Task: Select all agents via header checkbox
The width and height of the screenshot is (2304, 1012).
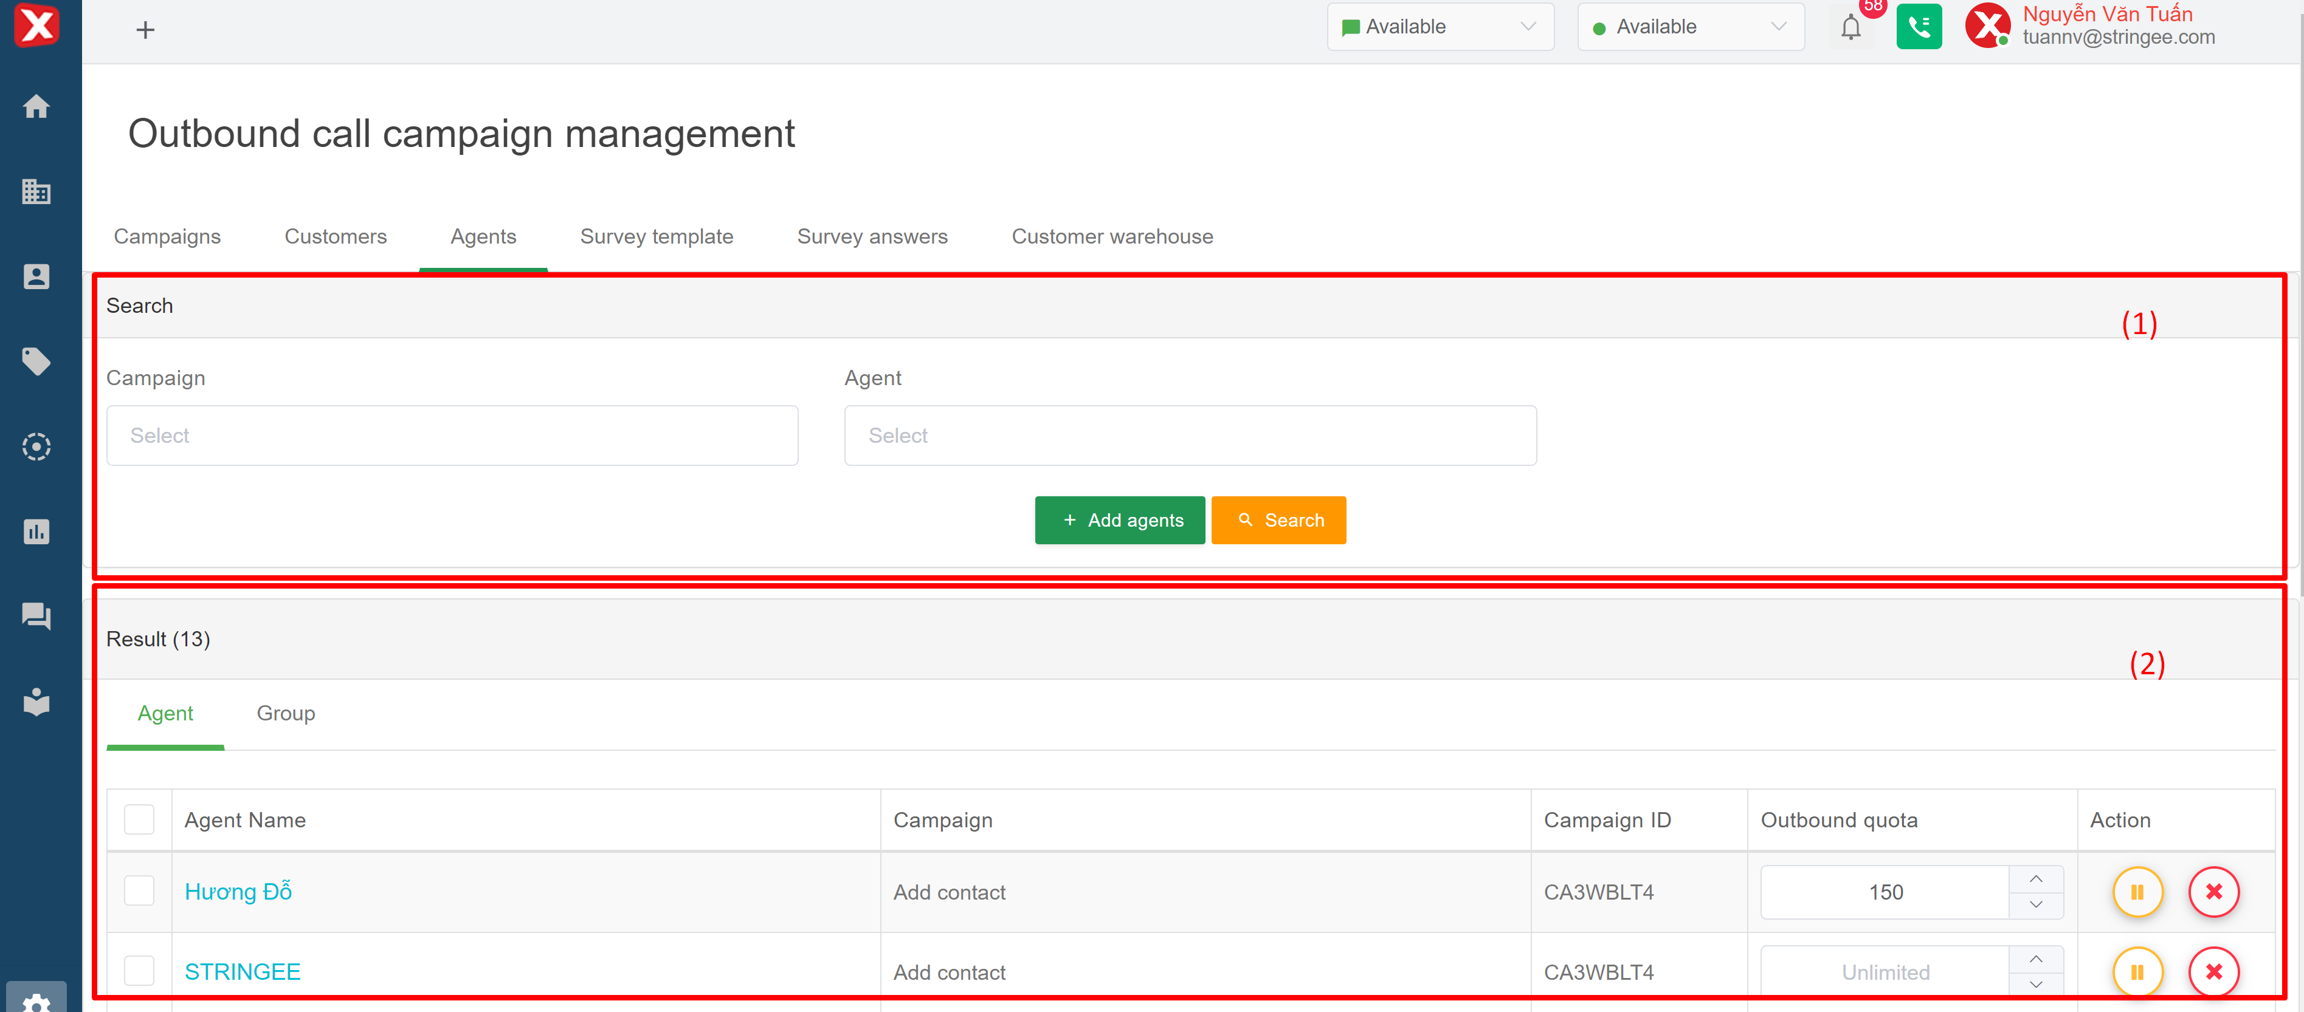Action: tap(139, 819)
